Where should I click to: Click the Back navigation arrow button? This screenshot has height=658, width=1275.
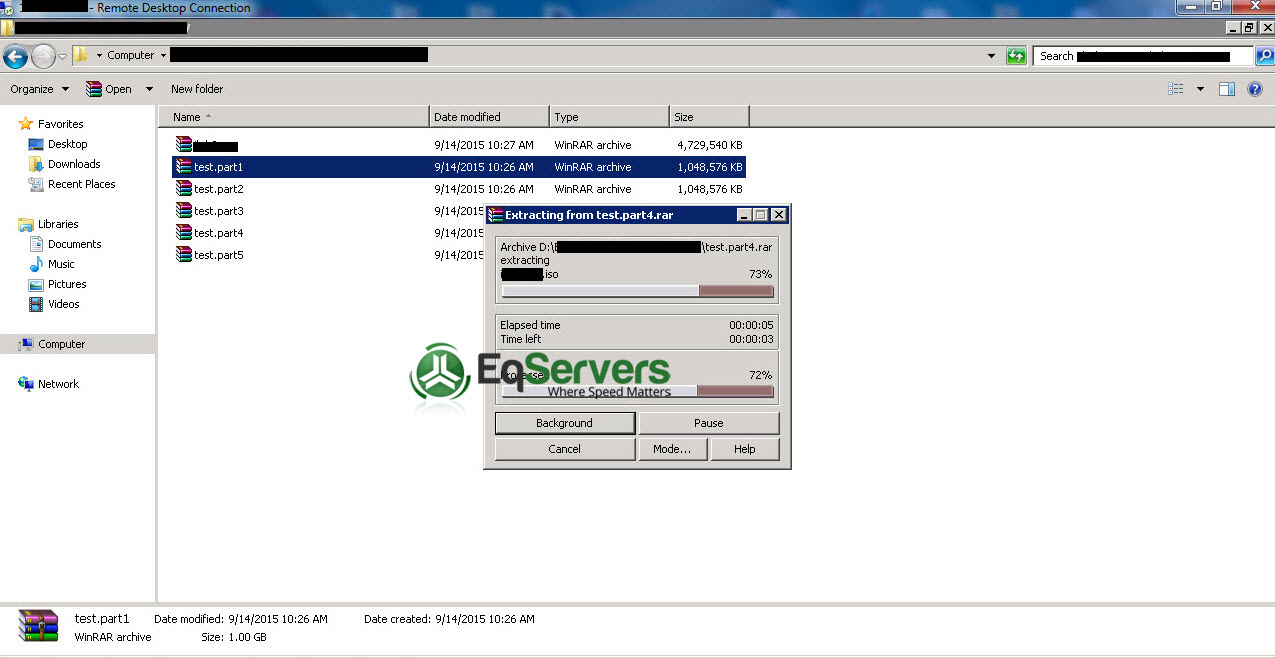[15, 56]
